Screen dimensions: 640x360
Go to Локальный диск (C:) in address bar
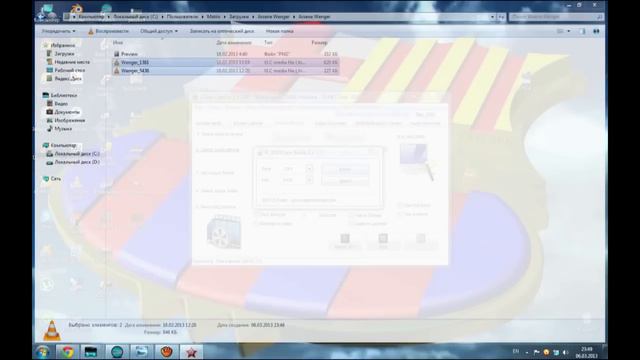136,17
